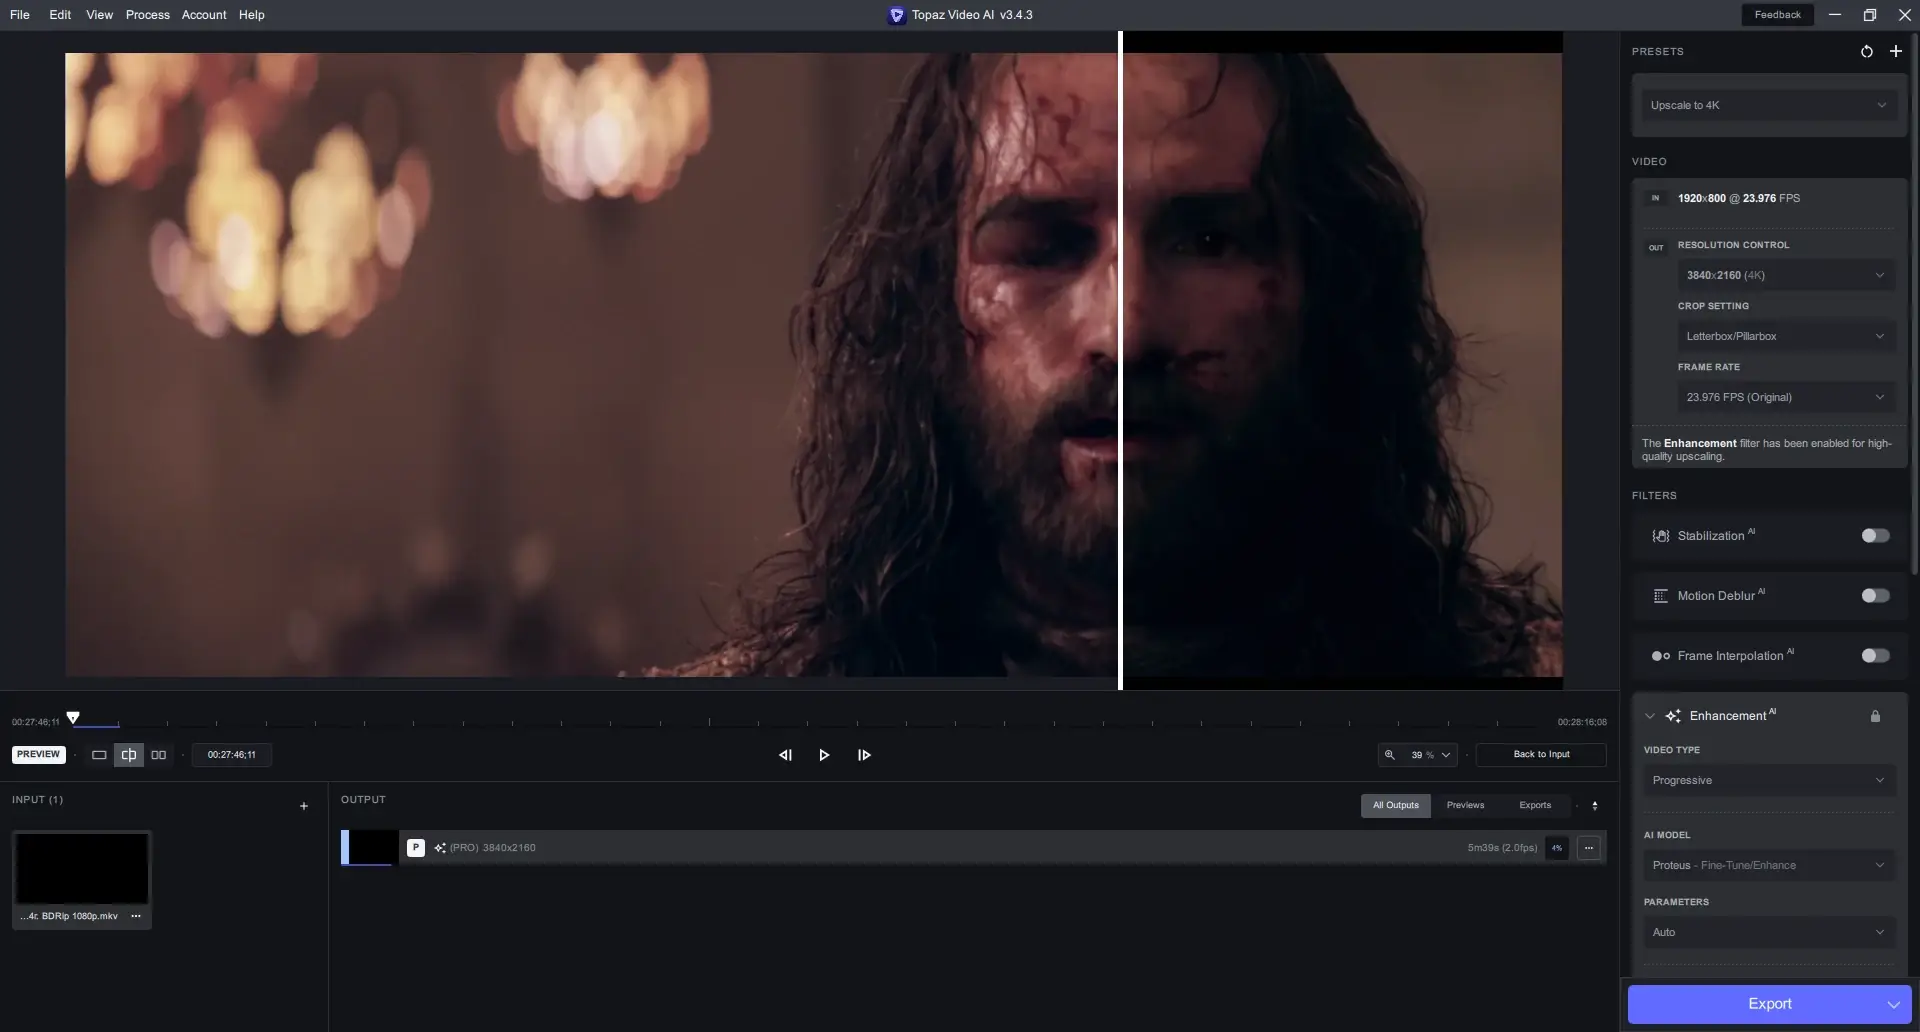This screenshot has width=1920, height=1032.
Task: Select the split view layout icon
Action: coord(129,755)
